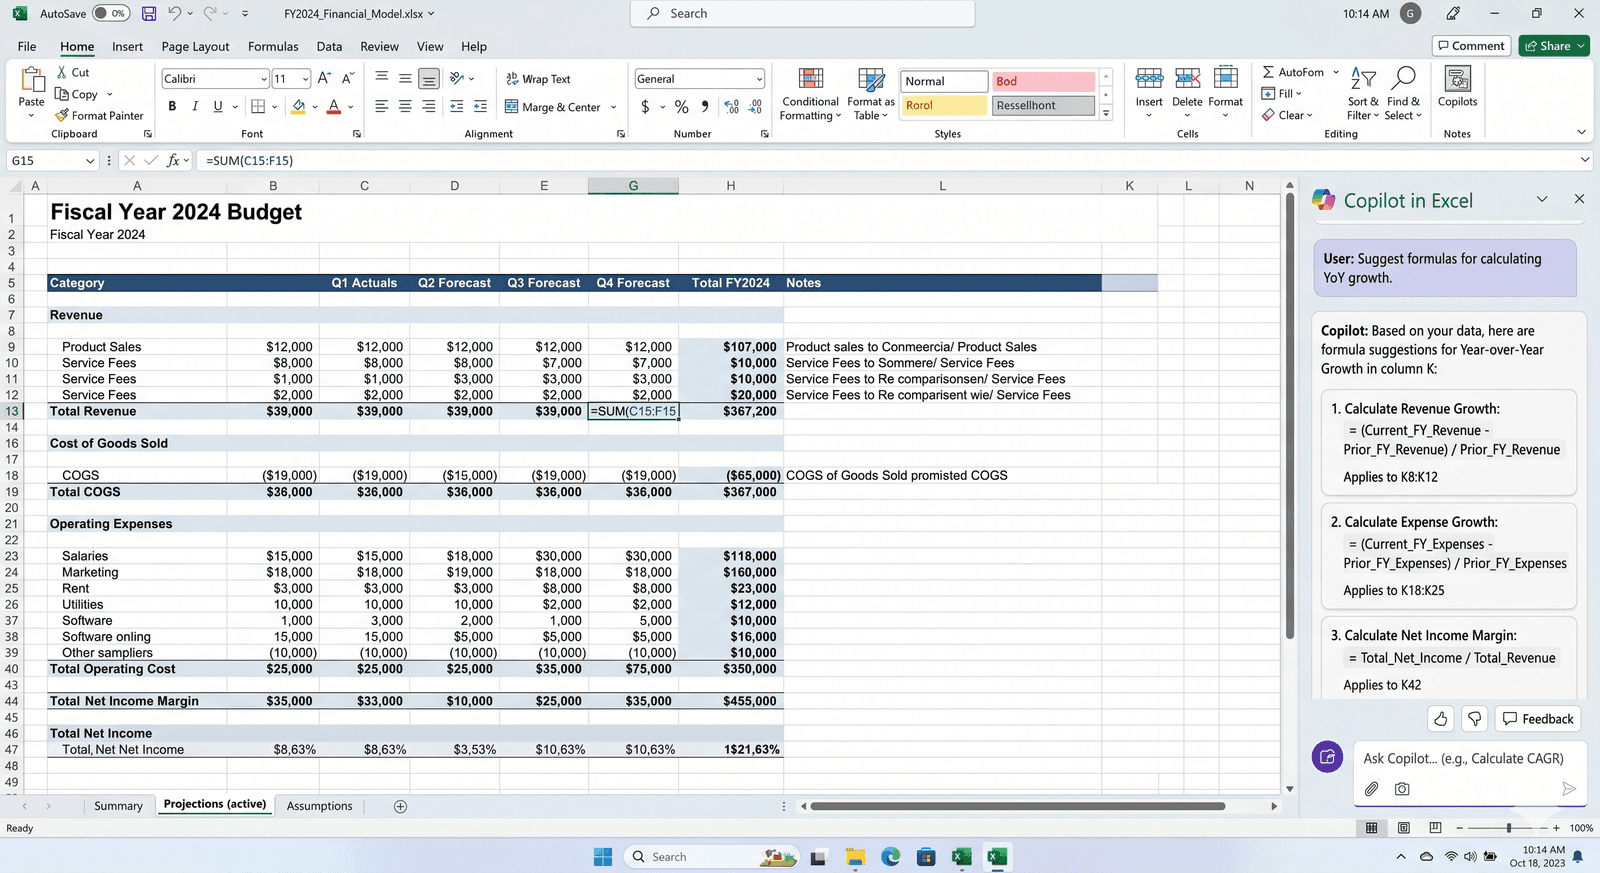The image size is (1600, 873).
Task: Click the thumbs up icon
Action: click(x=1441, y=719)
